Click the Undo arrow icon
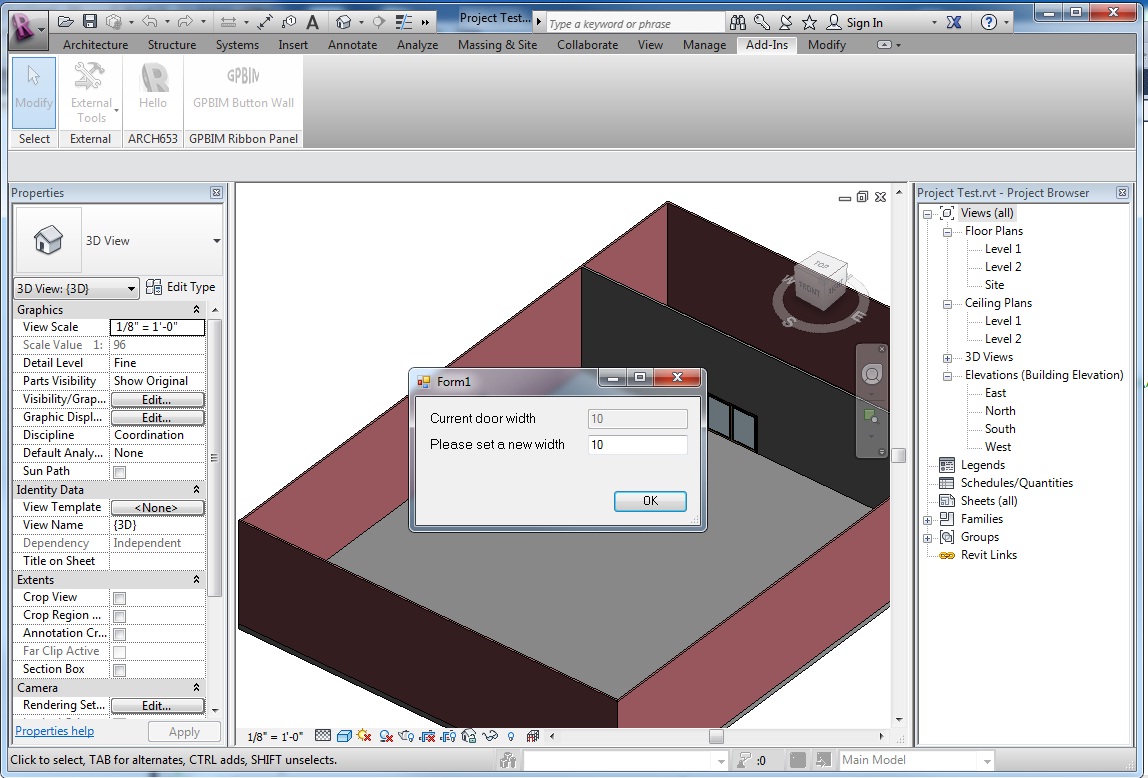Image resolution: width=1148 pixels, height=778 pixels. (149, 22)
